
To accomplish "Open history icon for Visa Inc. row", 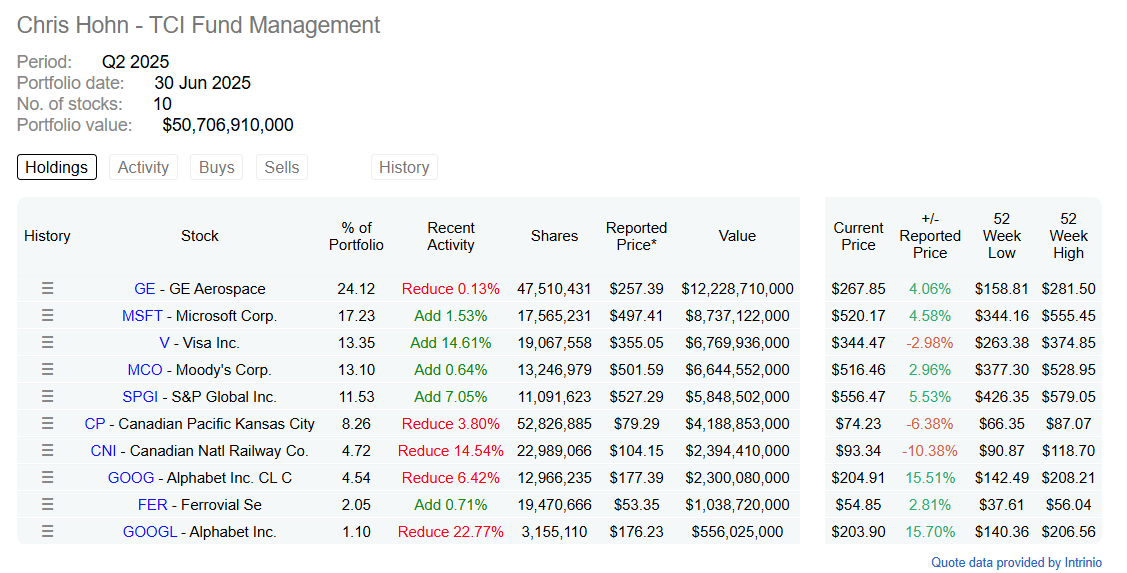I will [47, 342].
